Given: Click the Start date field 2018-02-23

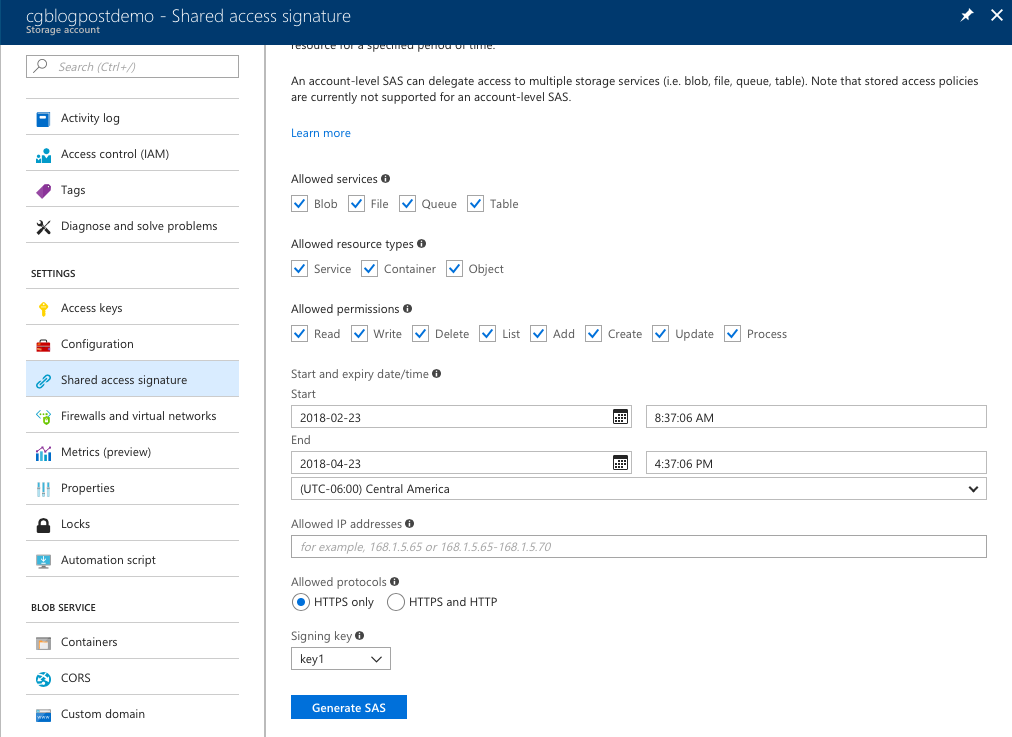Looking at the screenshot, I should pyautogui.click(x=461, y=417).
